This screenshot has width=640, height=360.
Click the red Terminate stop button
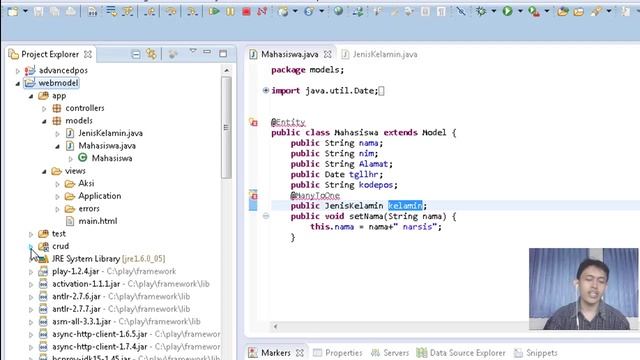coord(246,11)
